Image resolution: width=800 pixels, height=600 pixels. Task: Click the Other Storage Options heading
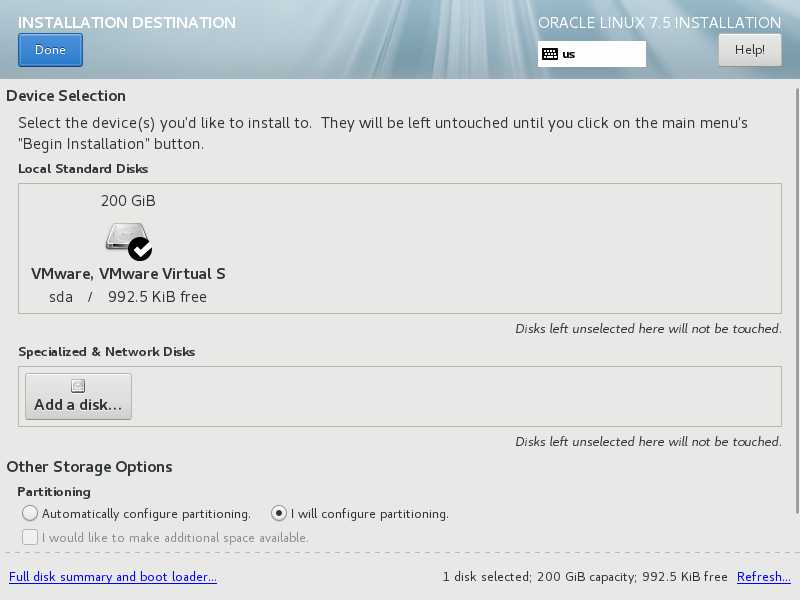(89, 467)
